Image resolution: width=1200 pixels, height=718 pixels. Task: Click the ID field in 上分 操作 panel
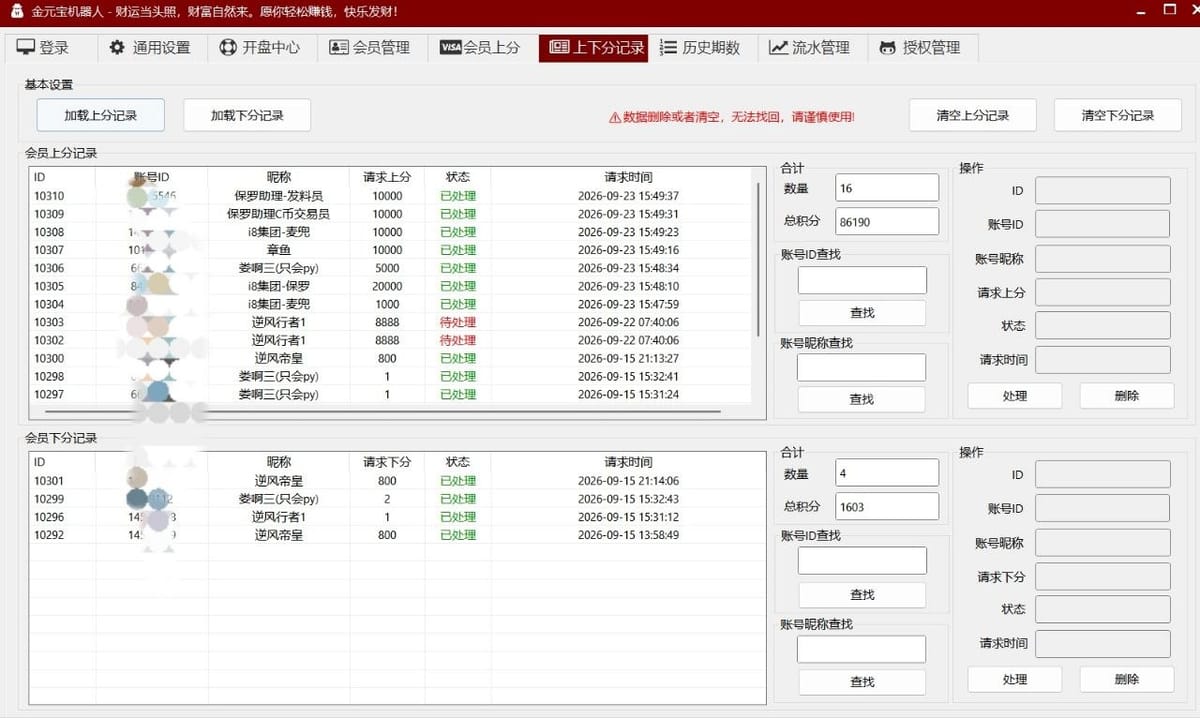pyautogui.click(x=1102, y=190)
